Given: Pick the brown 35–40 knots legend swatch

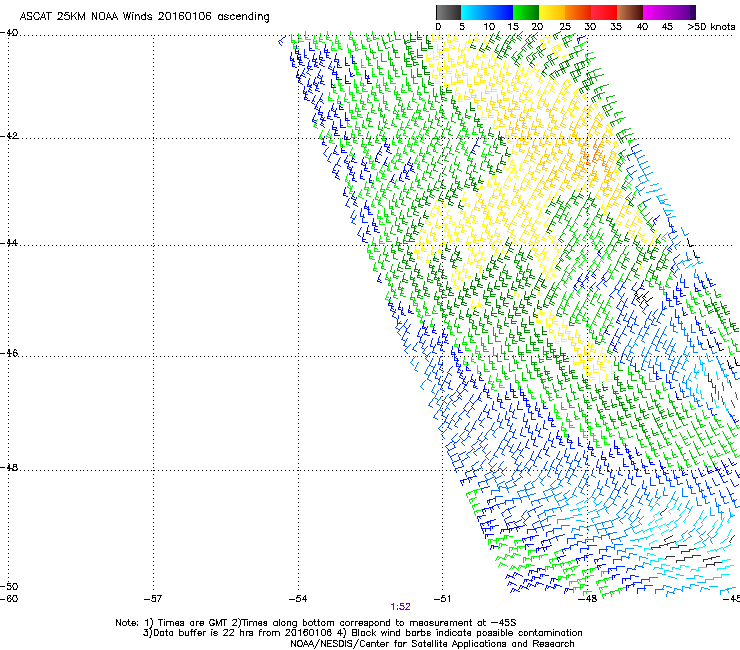Looking at the screenshot, I should click(630, 12).
